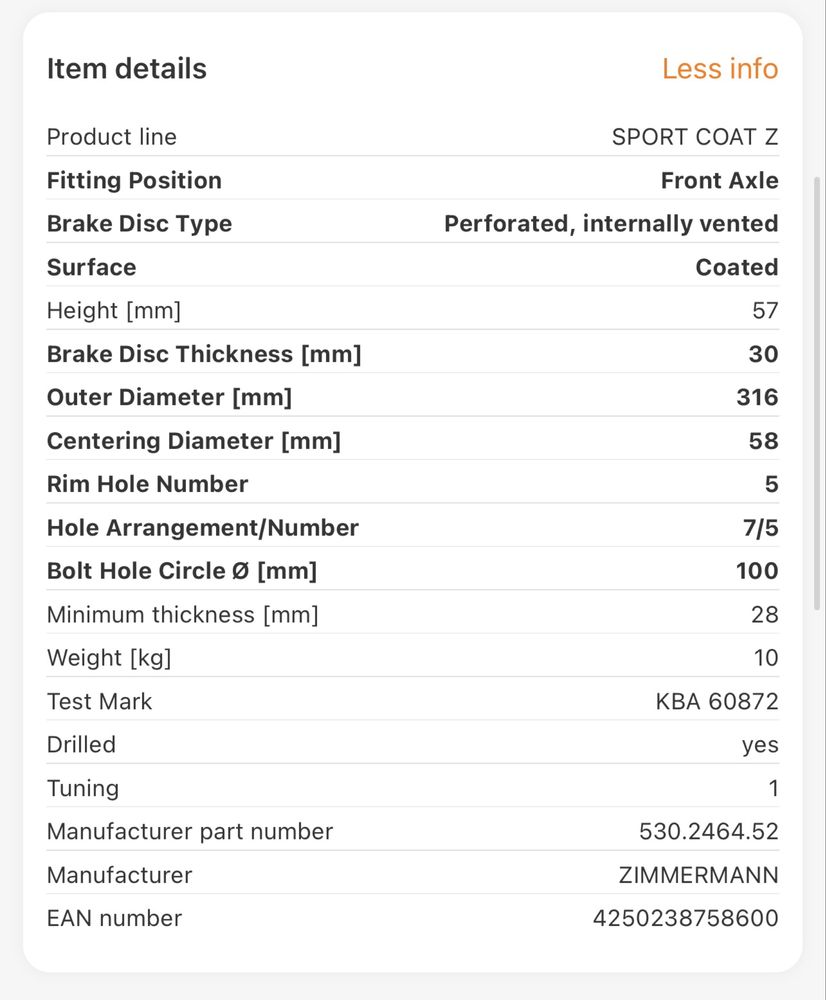
Task: Collapse details with Less info link
Action: (719, 68)
